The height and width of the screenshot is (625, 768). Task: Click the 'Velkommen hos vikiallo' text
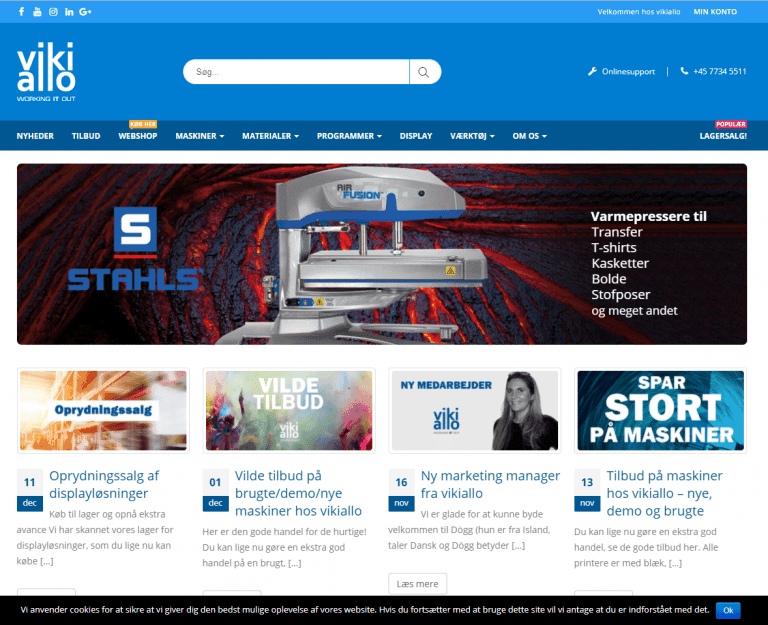point(639,12)
